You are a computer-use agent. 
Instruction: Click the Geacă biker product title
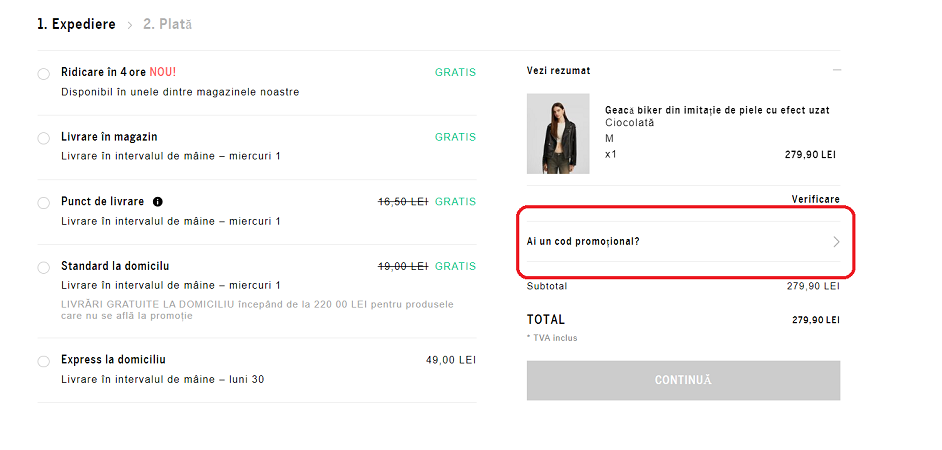click(x=716, y=110)
